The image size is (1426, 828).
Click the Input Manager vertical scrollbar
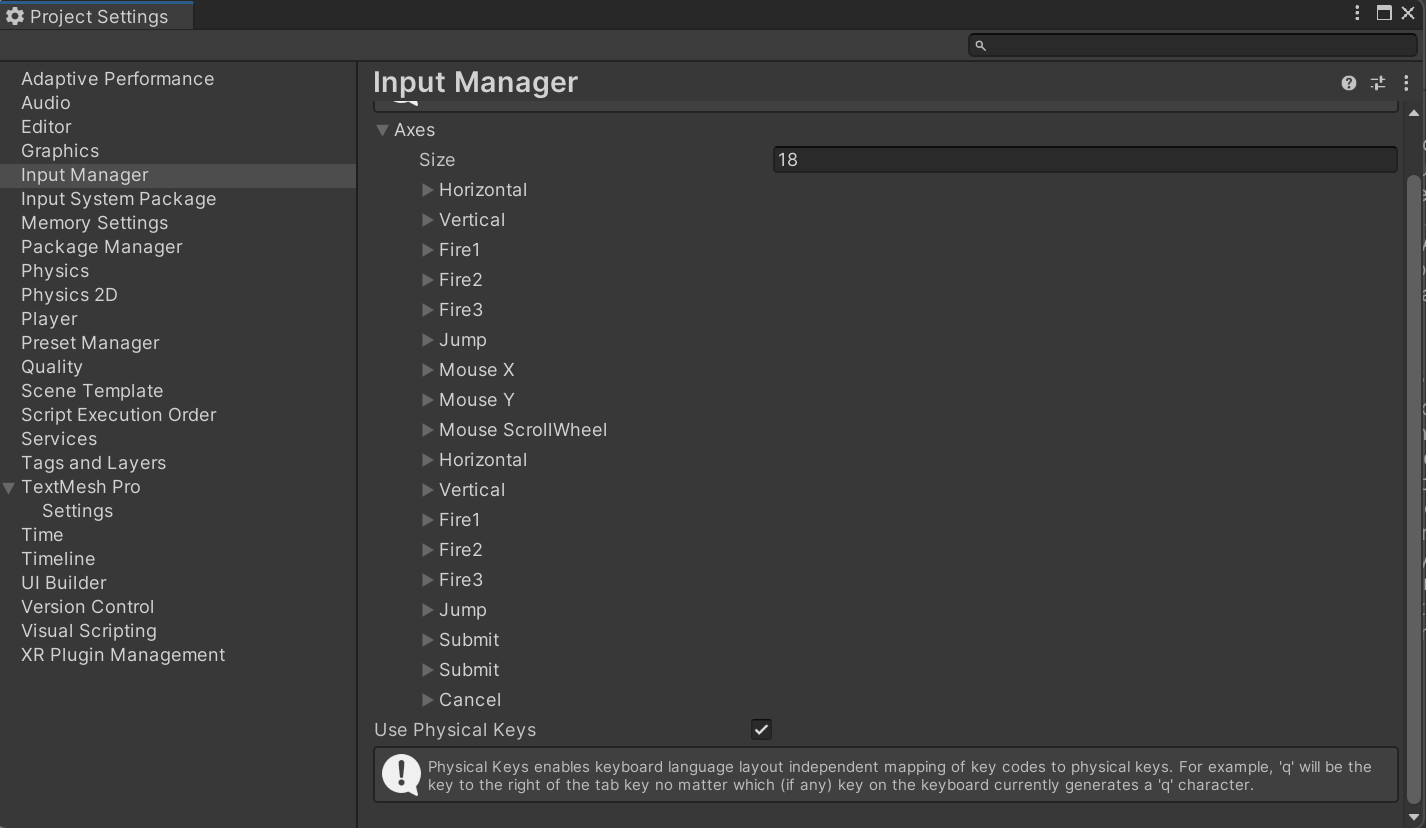(x=1413, y=490)
